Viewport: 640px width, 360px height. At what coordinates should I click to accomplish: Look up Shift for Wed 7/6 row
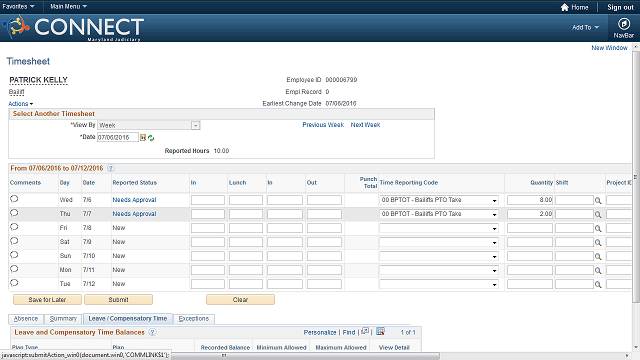598,200
